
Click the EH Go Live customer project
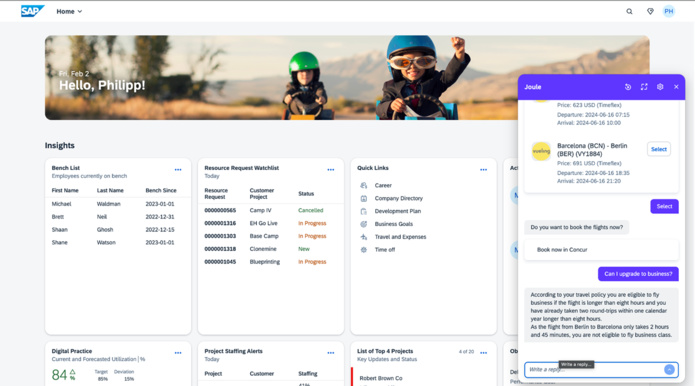(263, 223)
